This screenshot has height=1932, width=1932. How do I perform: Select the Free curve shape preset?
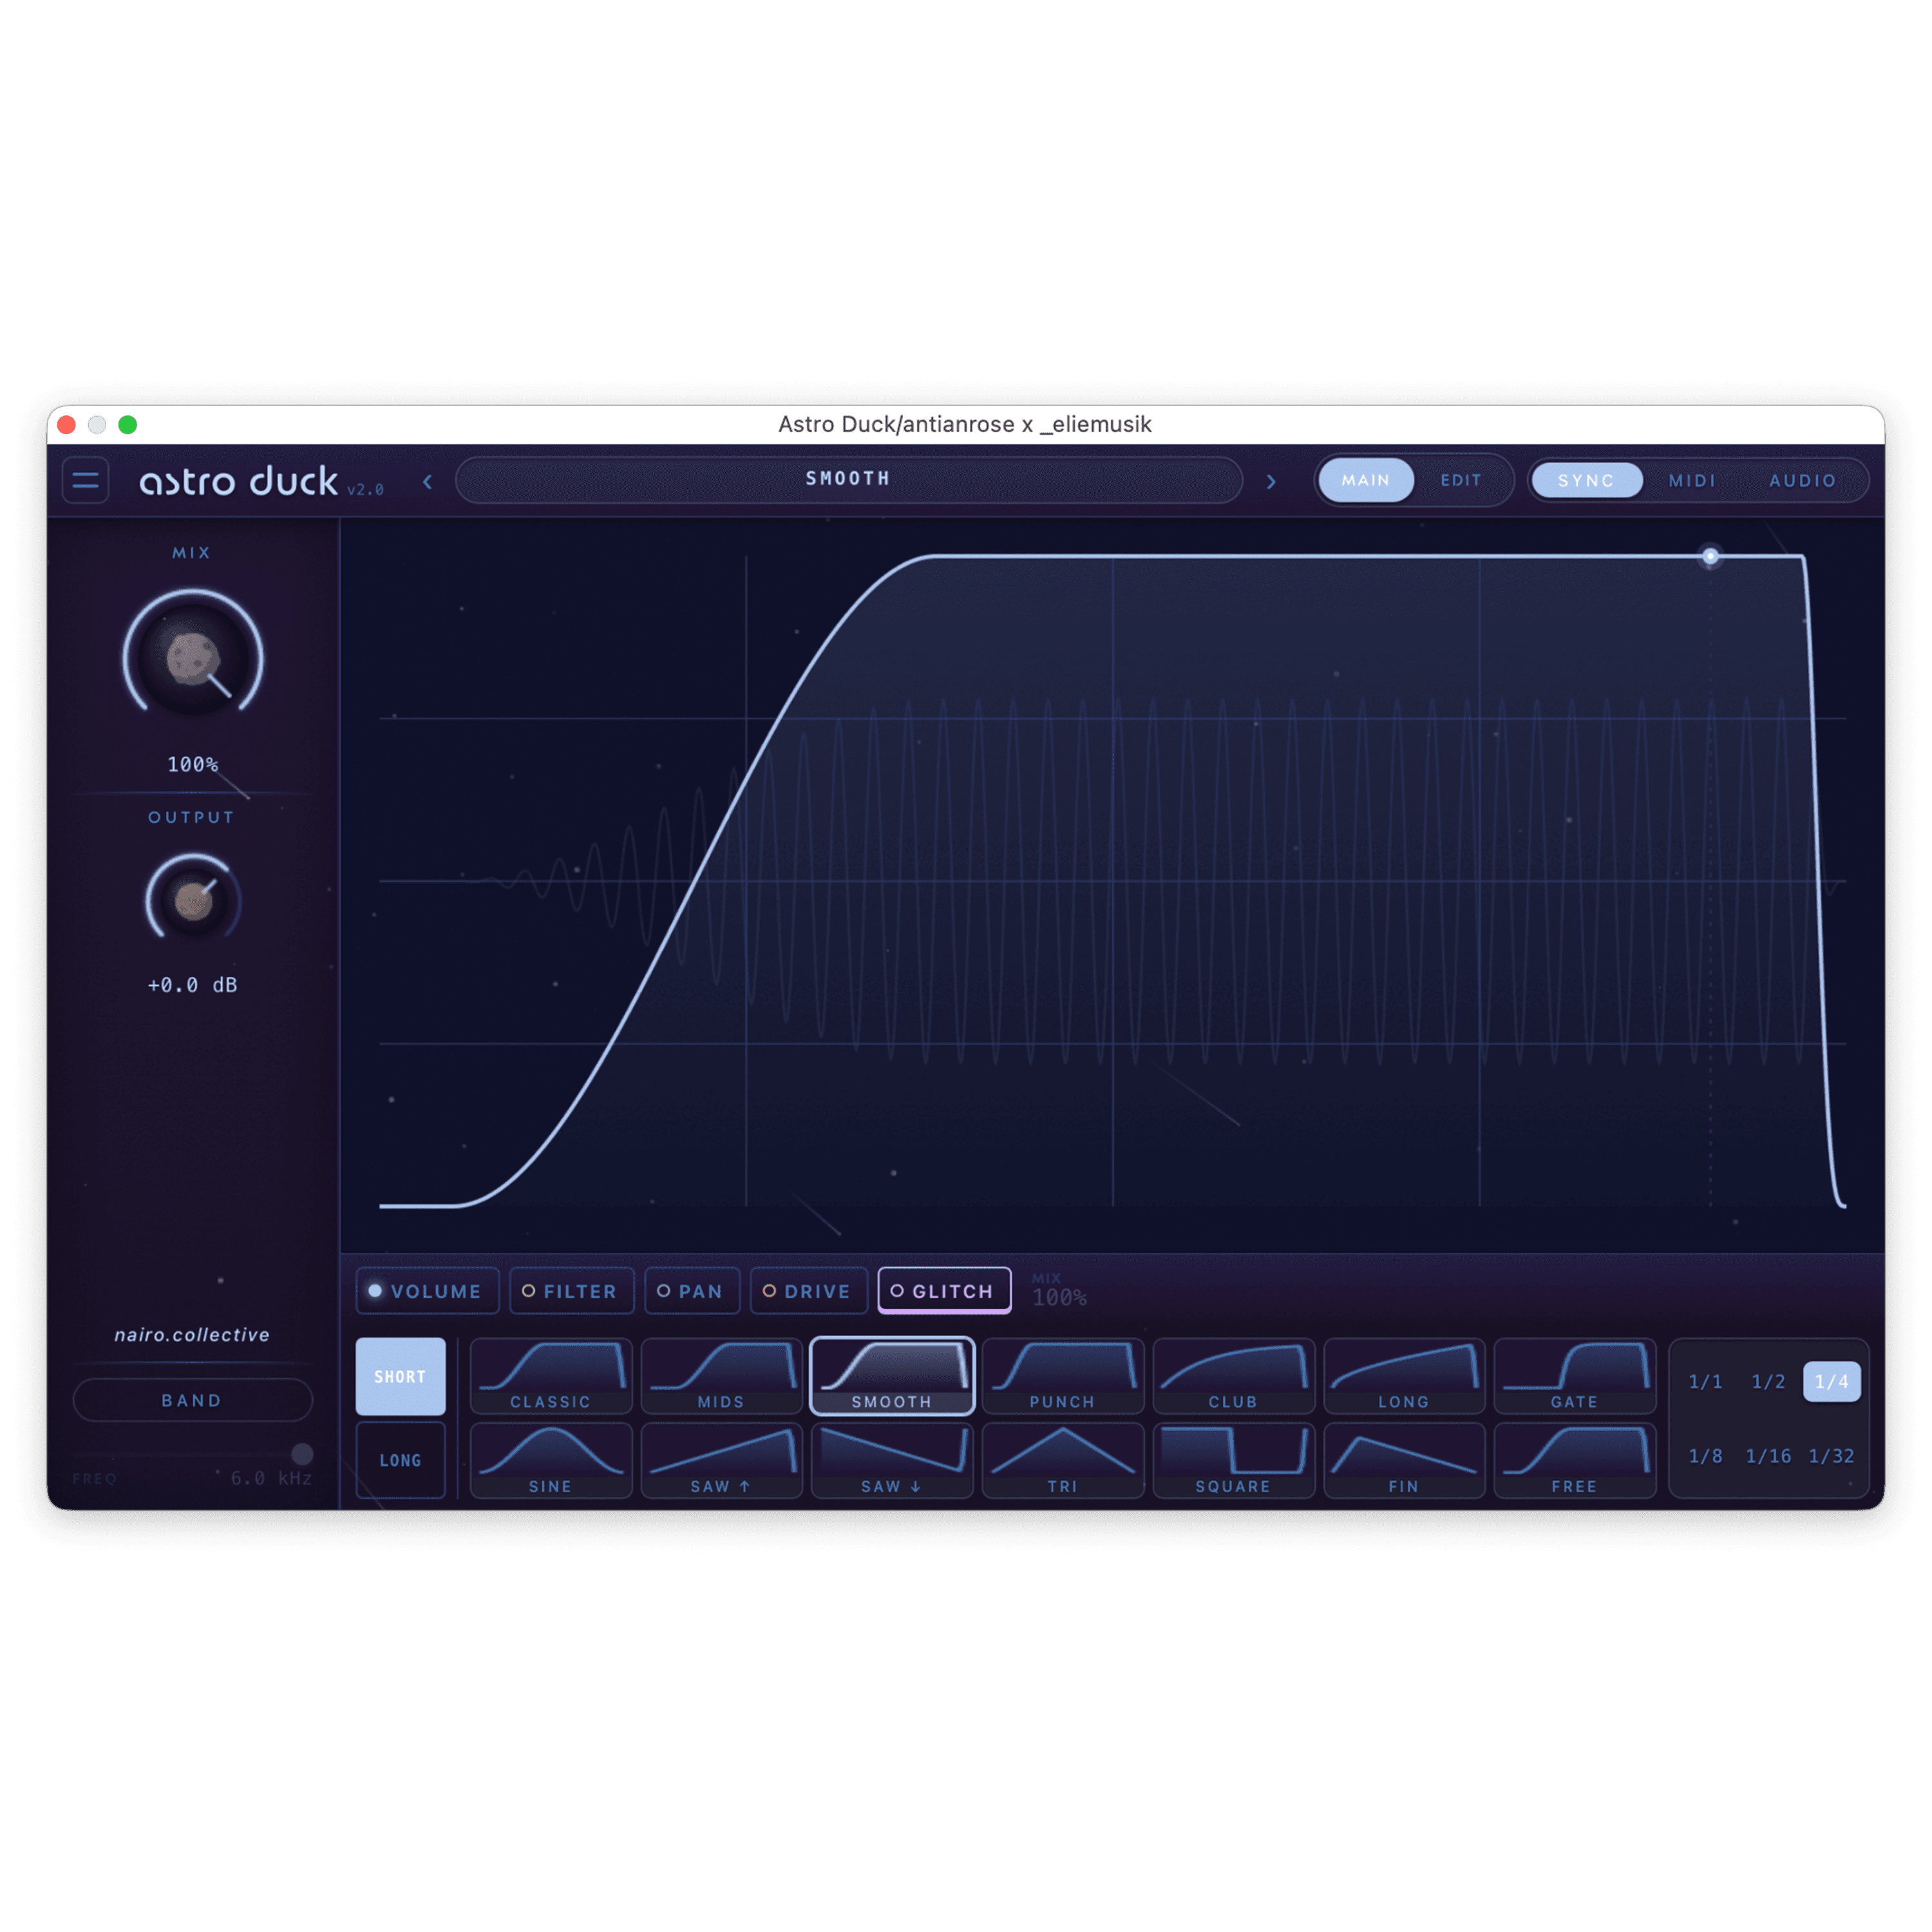[x=1575, y=1460]
